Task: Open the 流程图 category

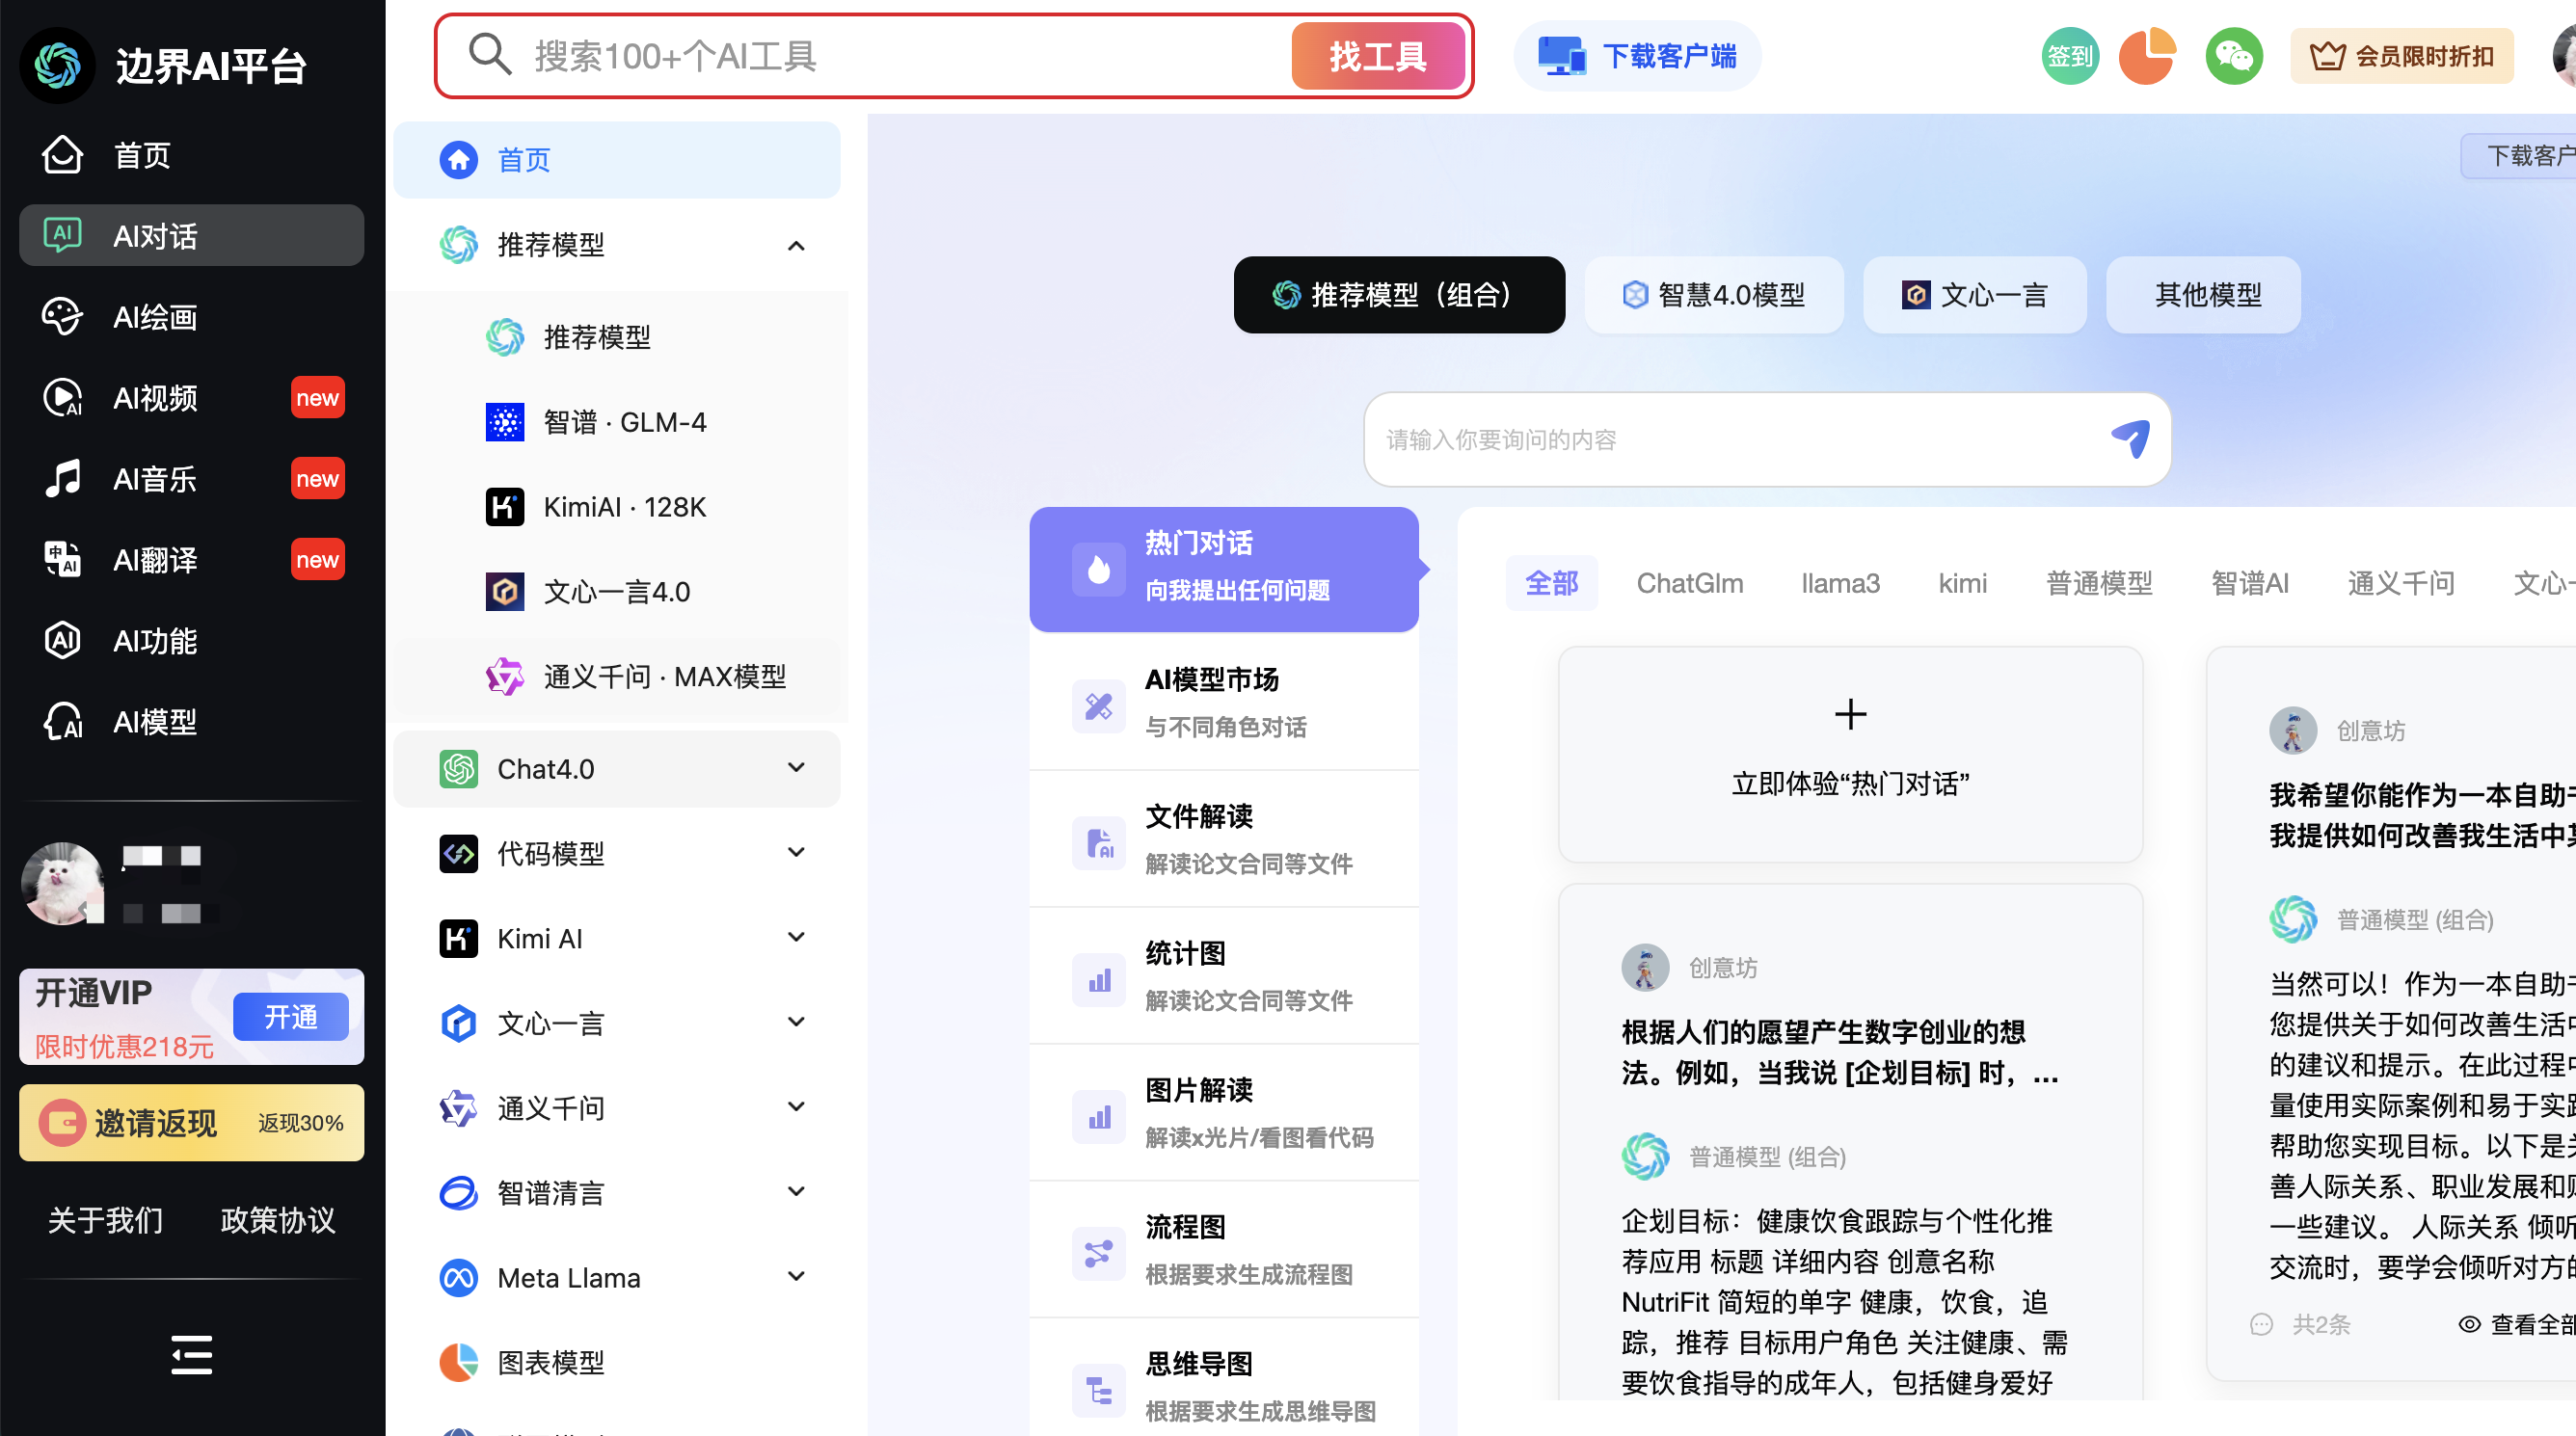Action: (1224, 1252)
